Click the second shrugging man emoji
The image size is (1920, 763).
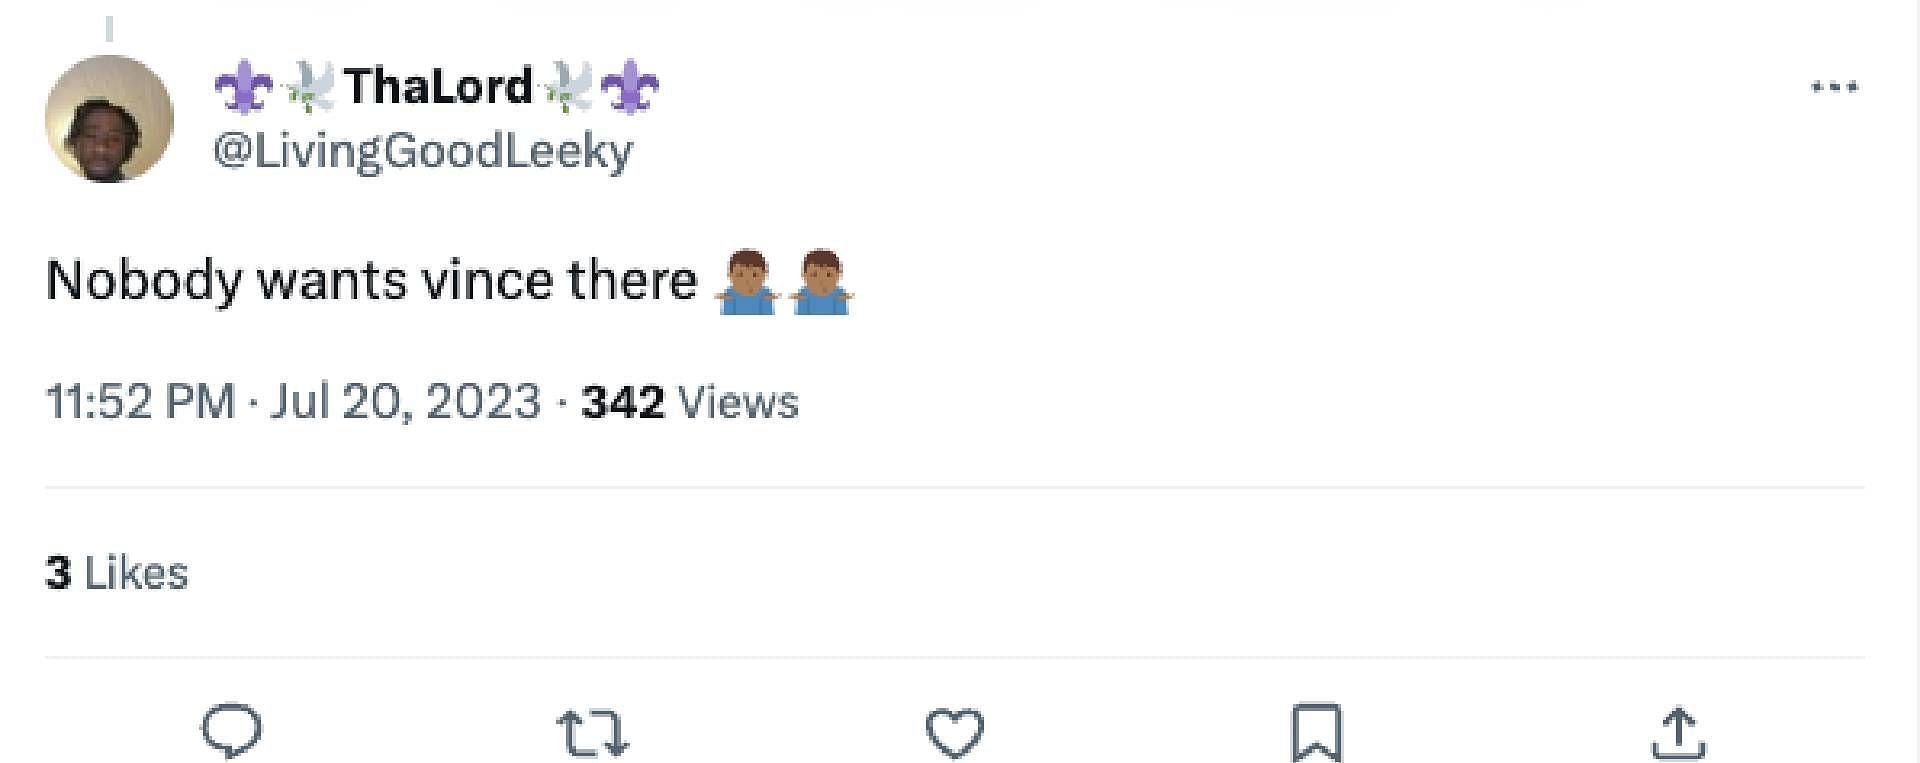(820, 282)
